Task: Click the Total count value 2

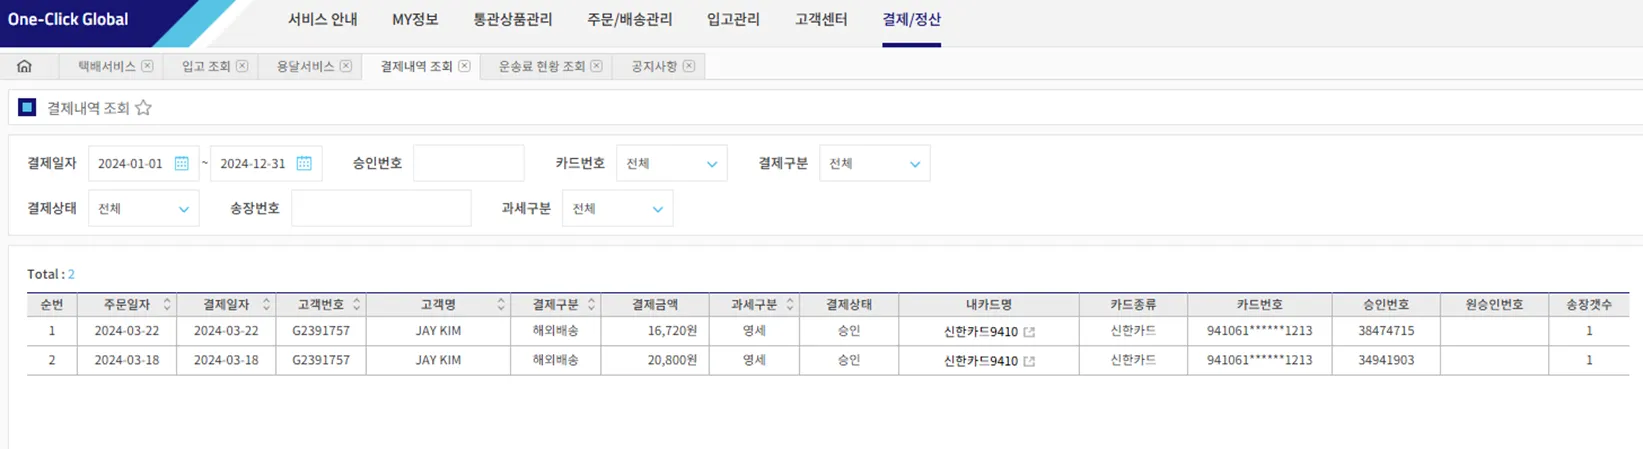Action: (71, 274)
